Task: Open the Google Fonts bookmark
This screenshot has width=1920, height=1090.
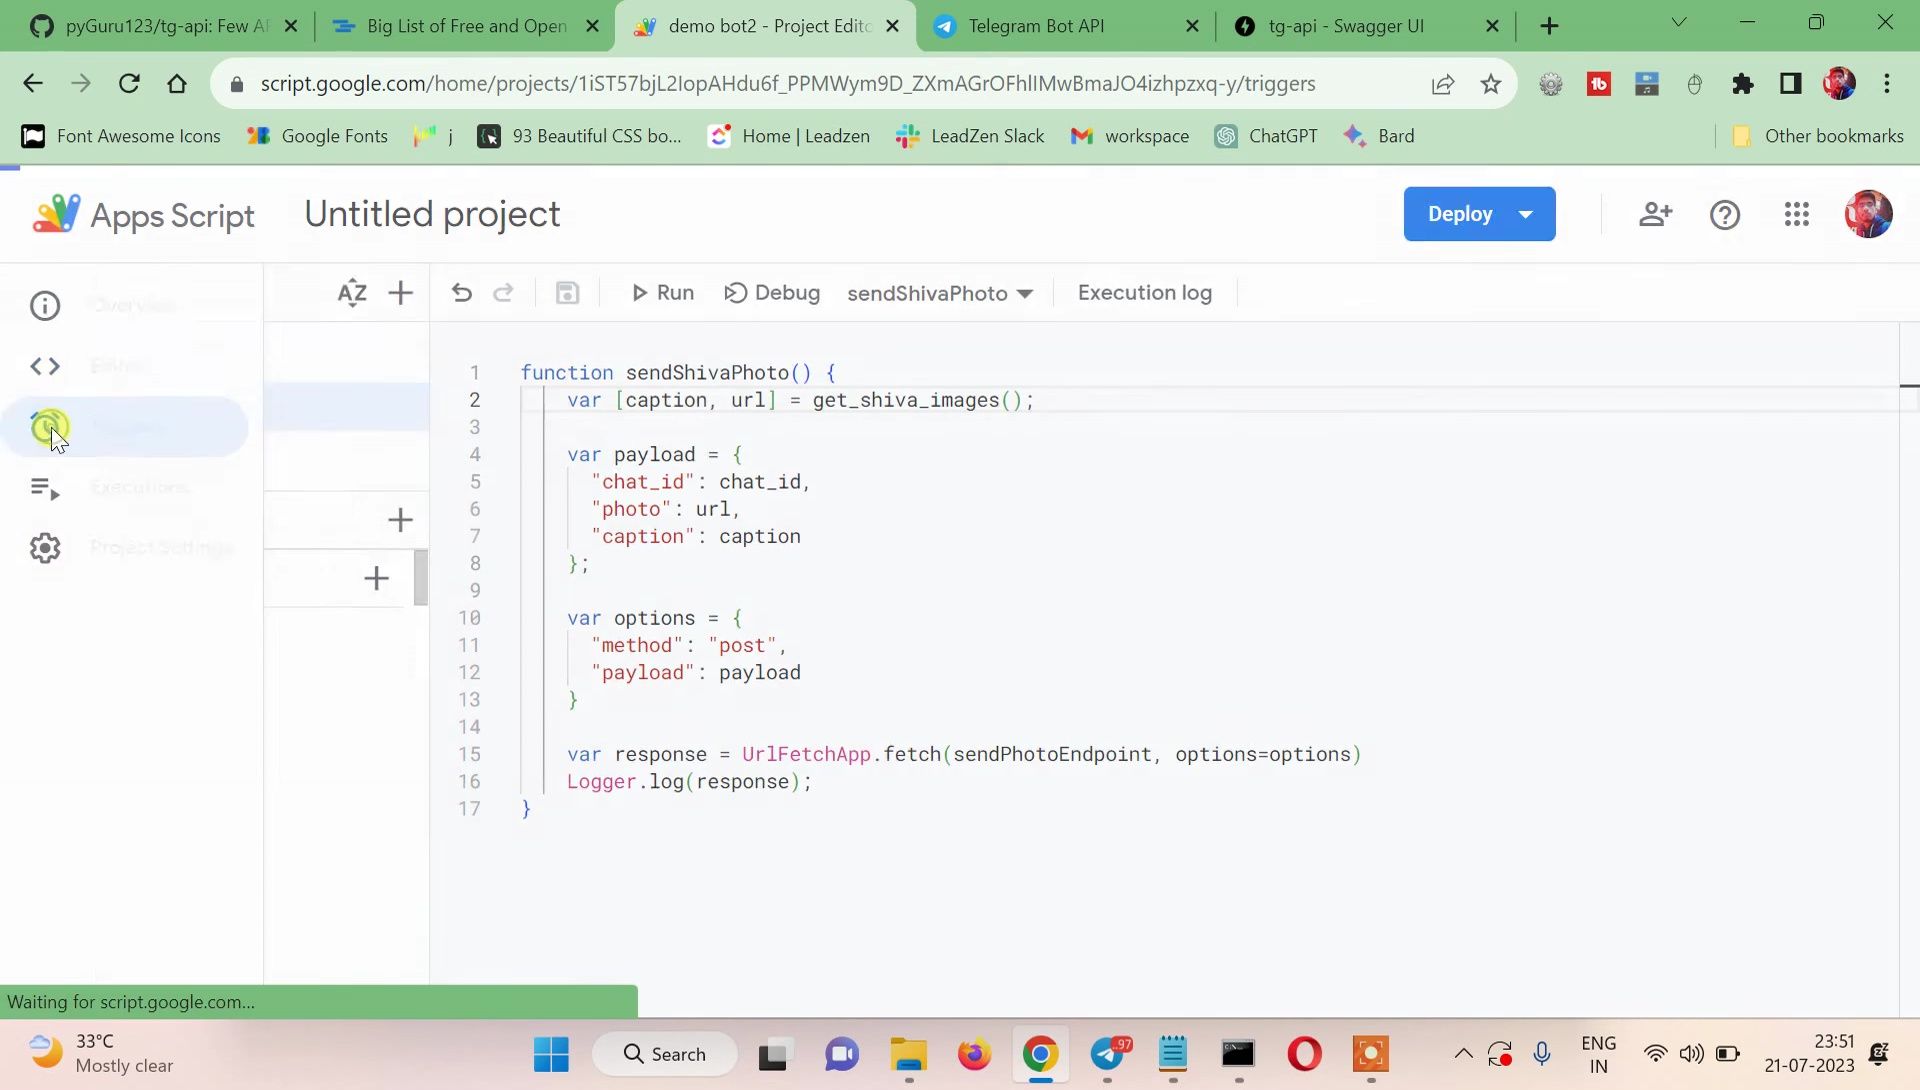Action: [x=317, y=136]
